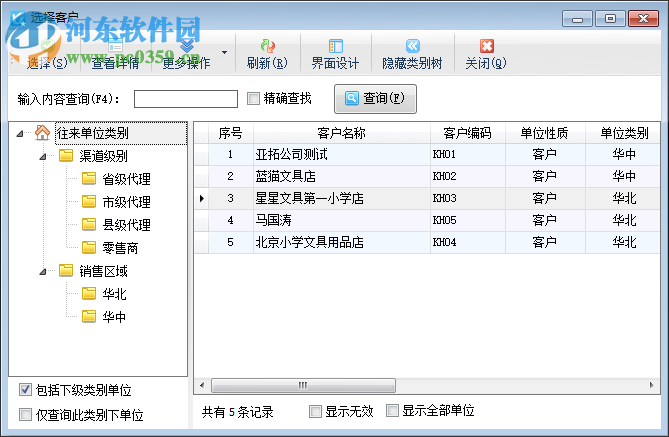Click the scrollbar left arrow
Viewport: 669px width, 437px height.
point(202,385)
